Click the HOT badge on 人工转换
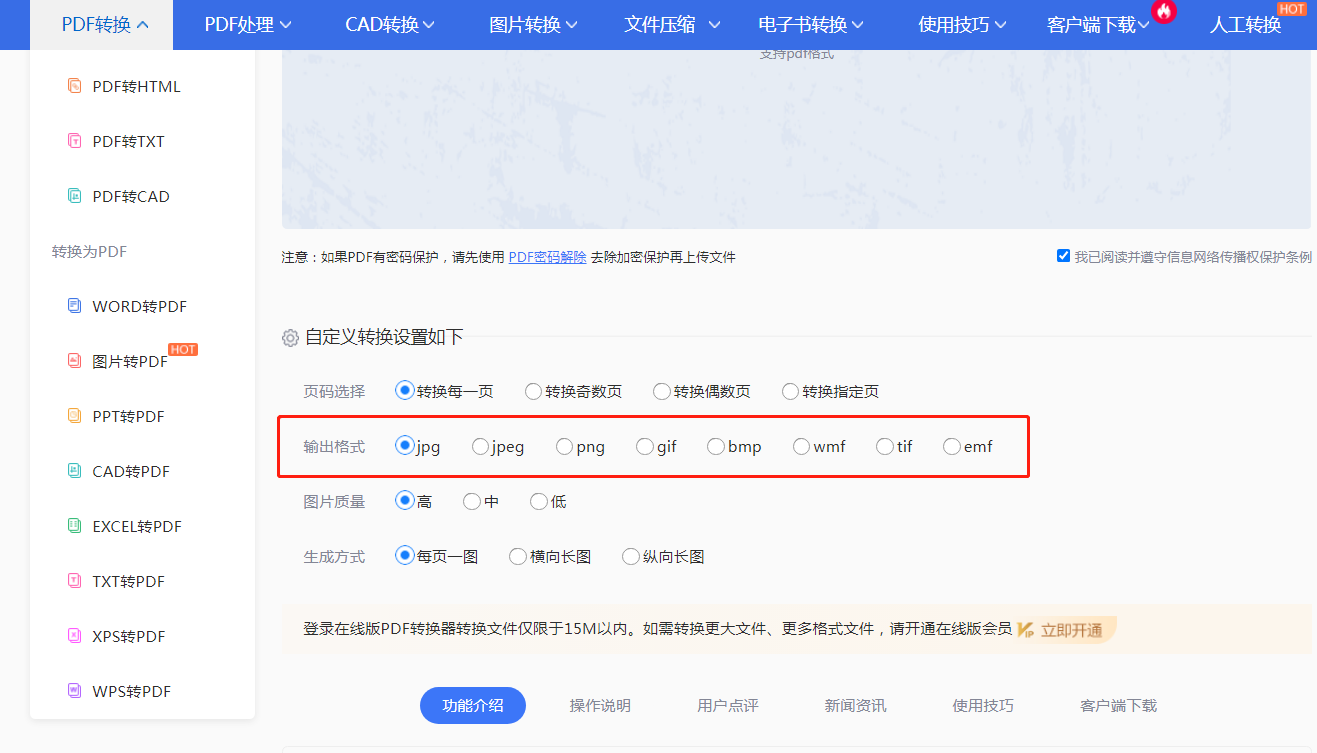1317x753 pixels. coord(1292,8)
